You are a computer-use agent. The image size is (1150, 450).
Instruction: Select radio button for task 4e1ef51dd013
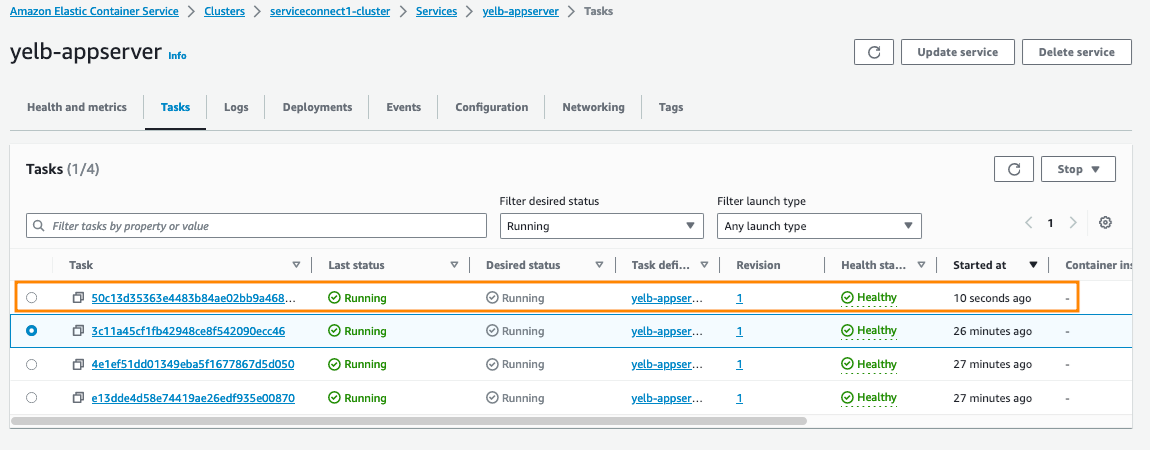(32, 364)
